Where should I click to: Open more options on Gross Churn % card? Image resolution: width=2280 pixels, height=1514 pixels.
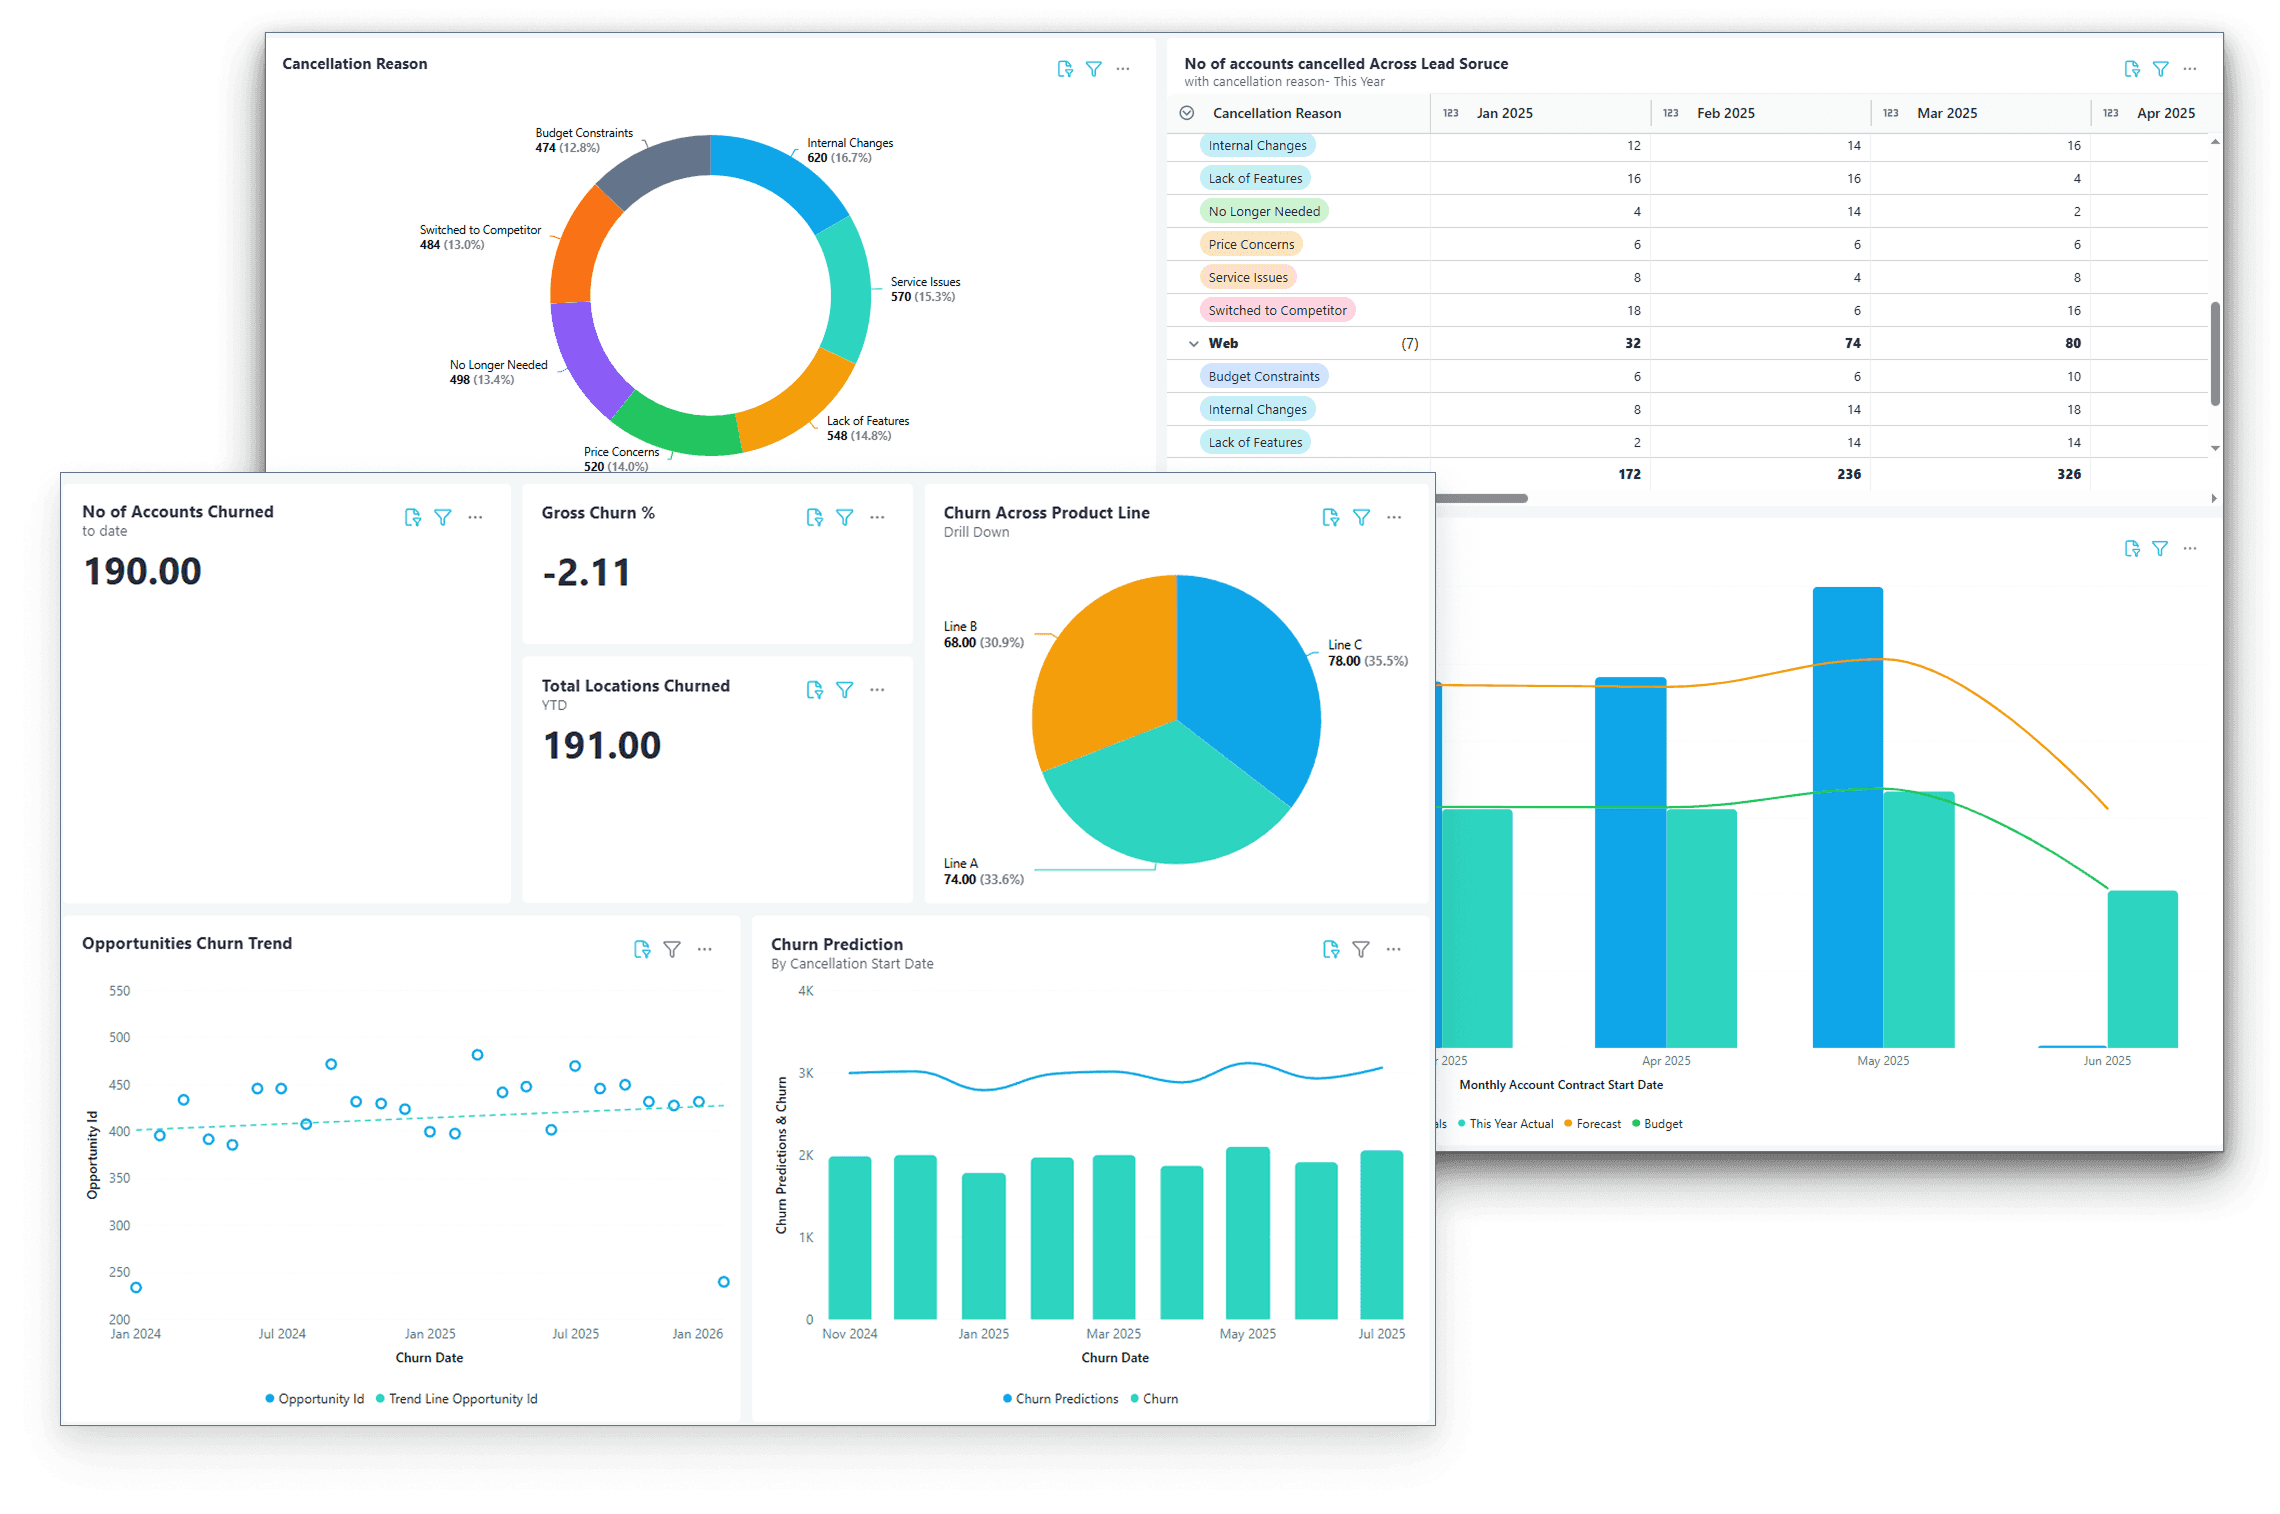coord(877,517)
